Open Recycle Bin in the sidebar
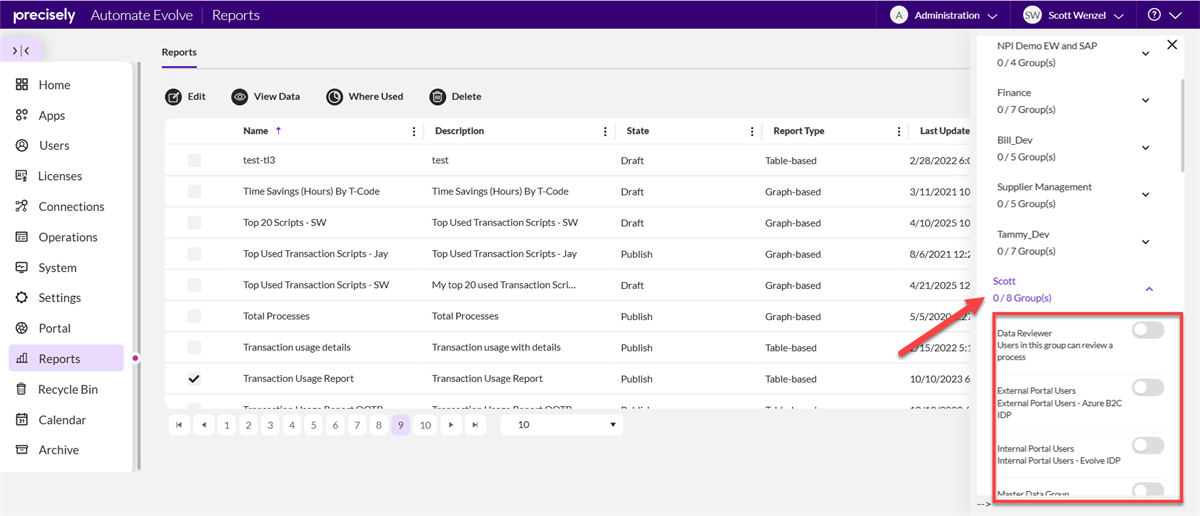 [x=67, y=389]
